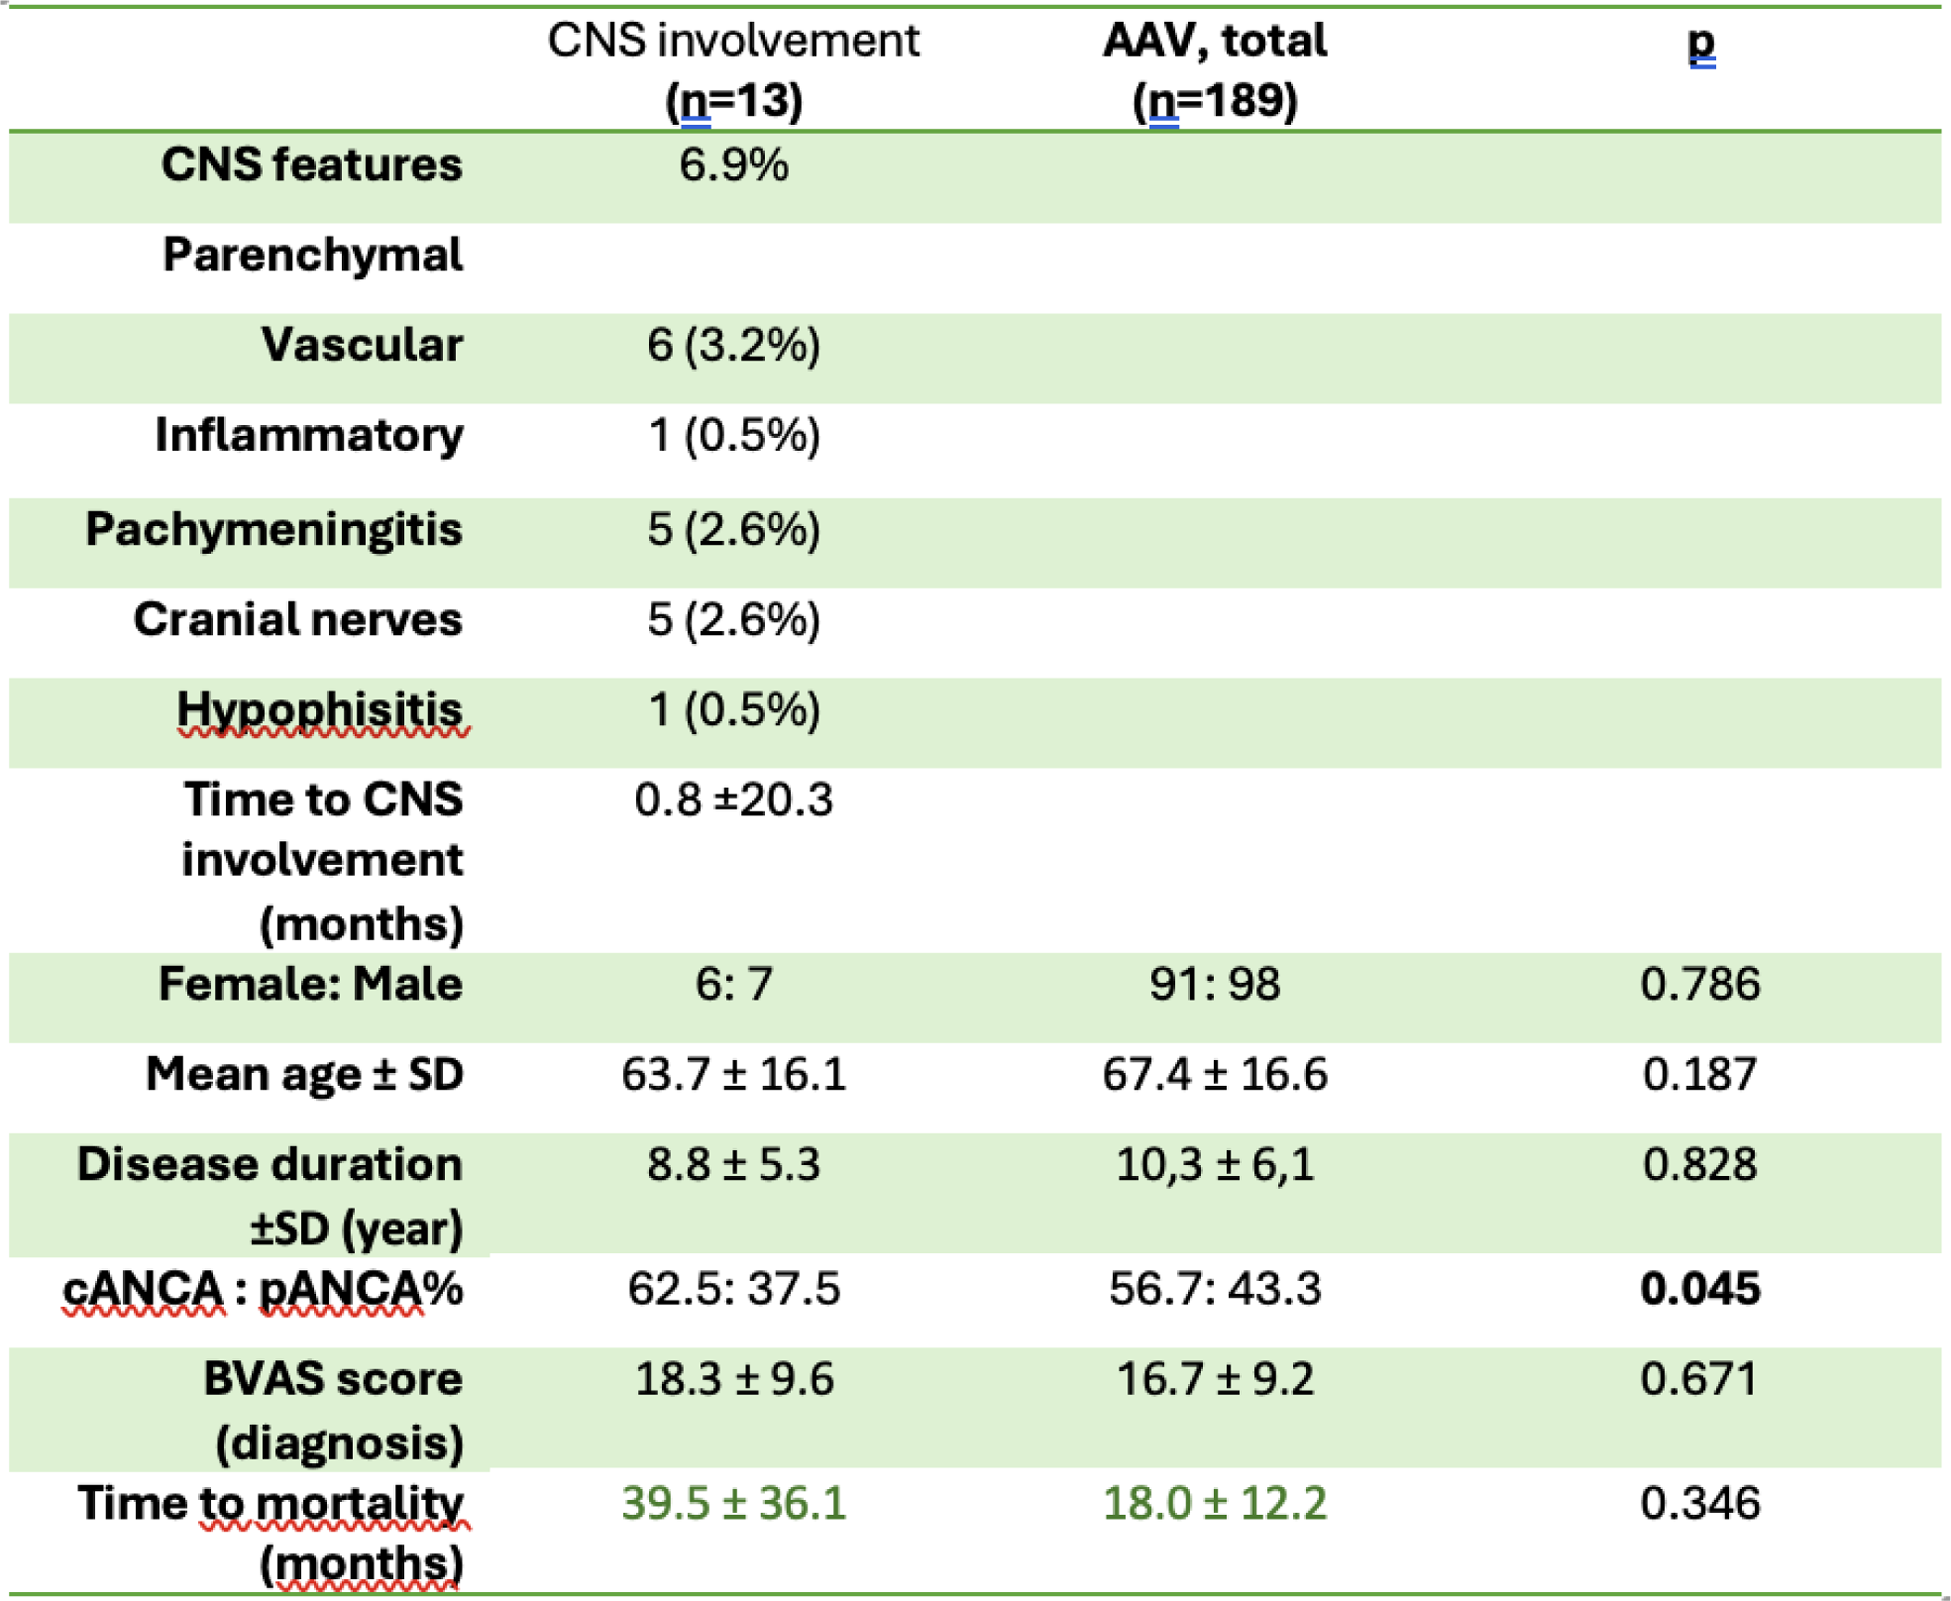Viewport: 1951px width, 1601px height.
Task: Select the '10,3 ± 6,1' disease duration cell
Action: point(1214,1164)
